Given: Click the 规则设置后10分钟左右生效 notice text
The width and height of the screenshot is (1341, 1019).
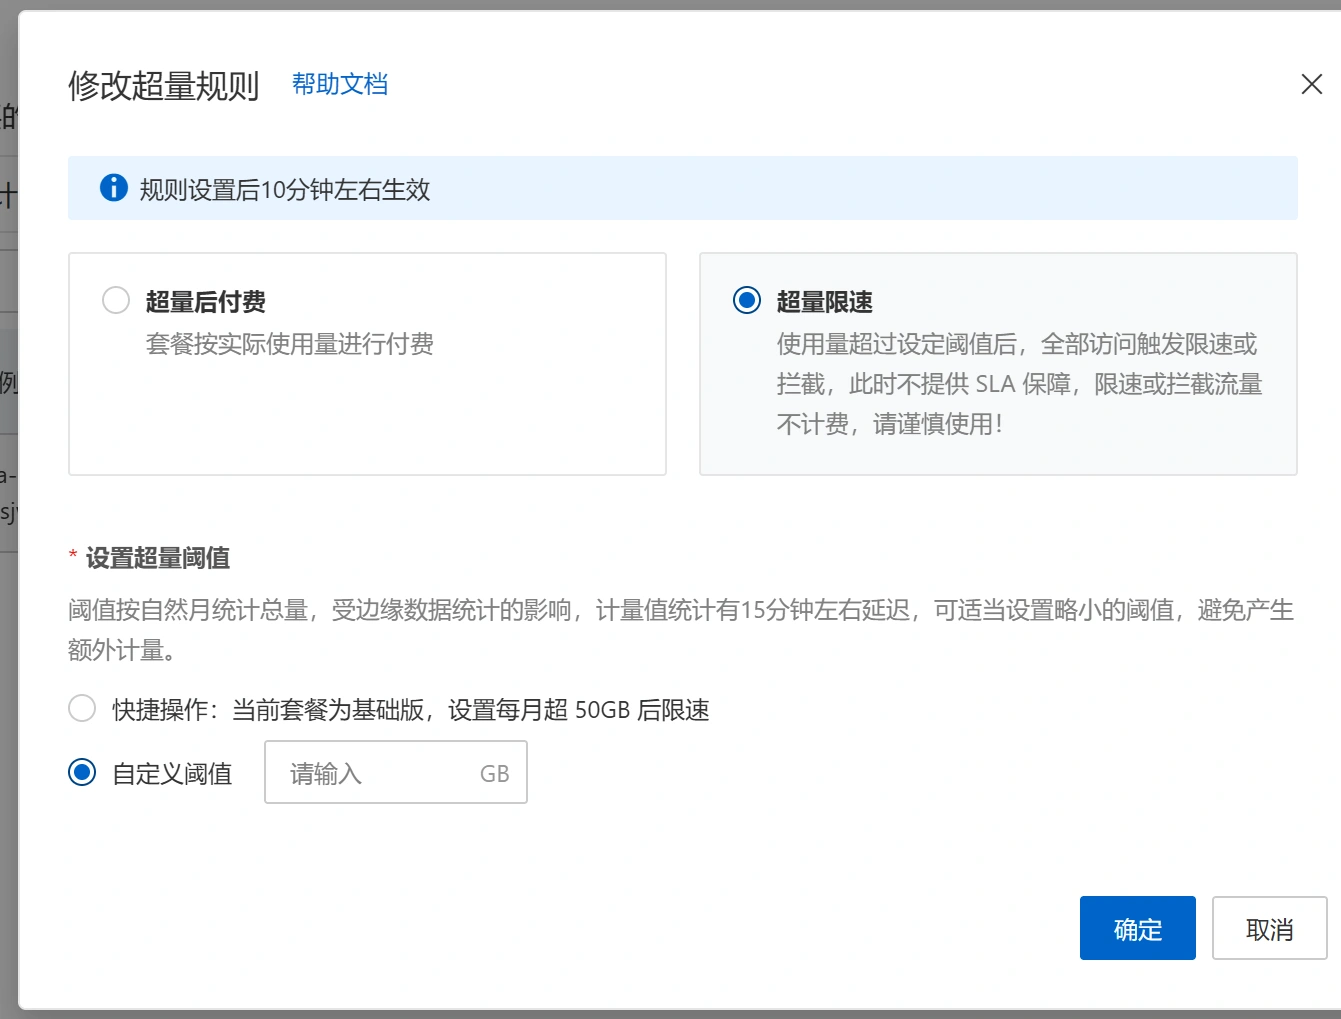Looking at the screenshot, I should click(x=285, y=189).
